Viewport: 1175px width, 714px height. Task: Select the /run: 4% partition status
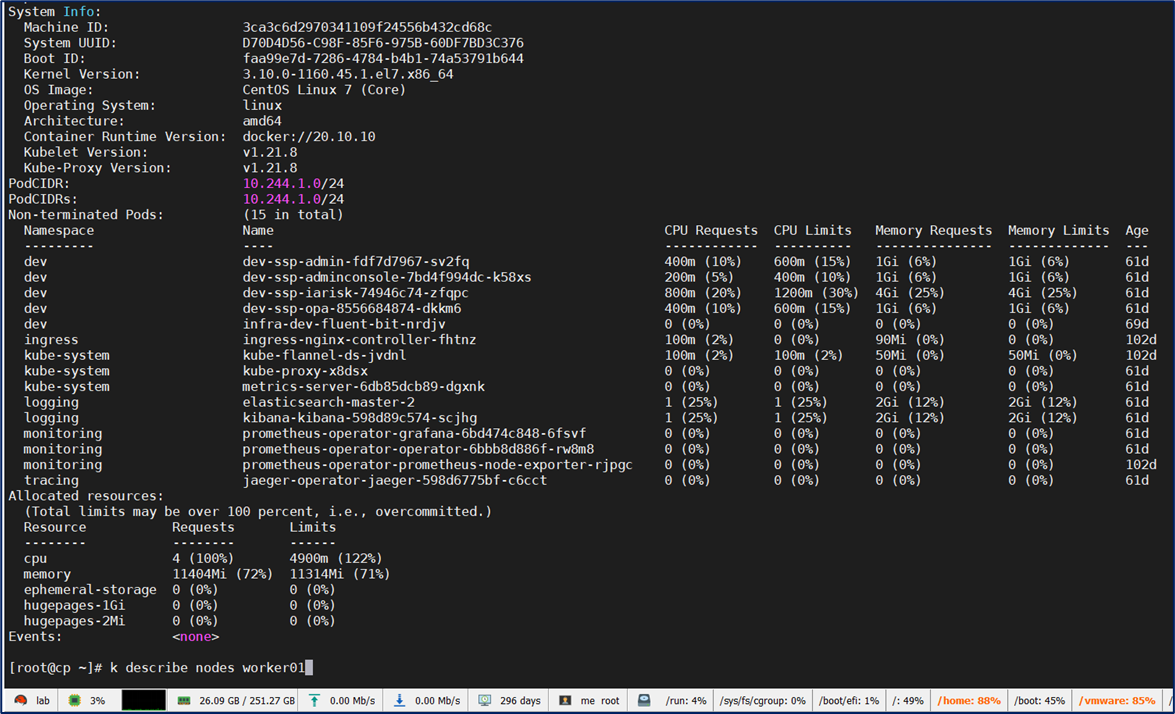[x=685, y=701]
